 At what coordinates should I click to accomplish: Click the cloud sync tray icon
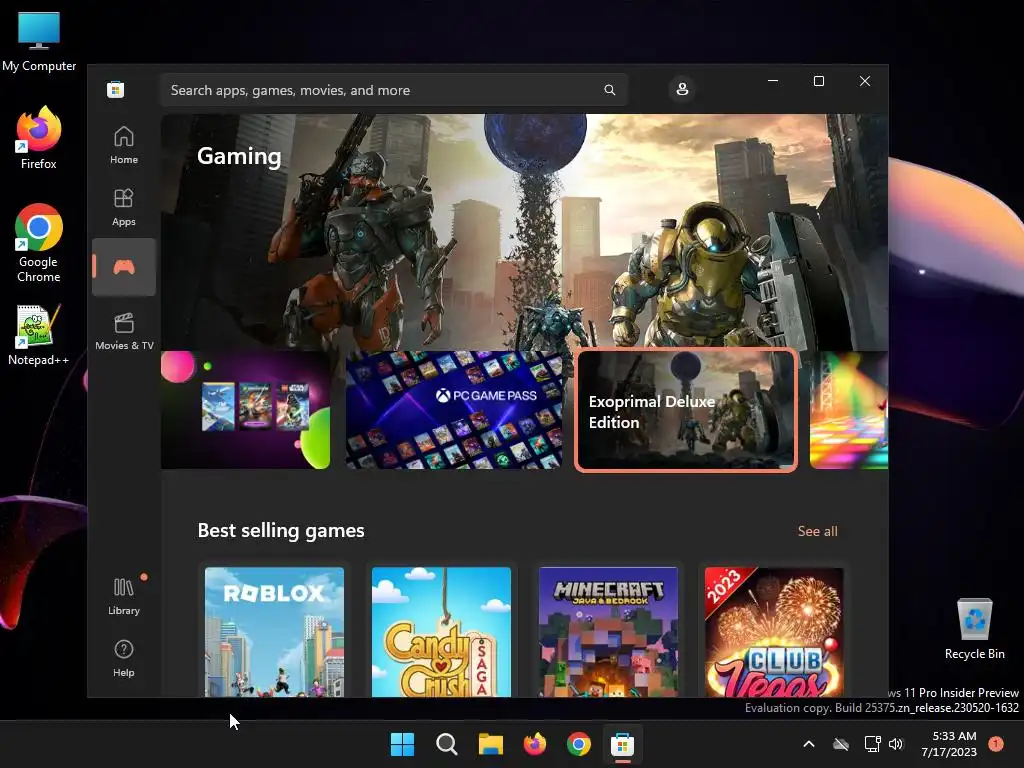[x=840, y=744]
